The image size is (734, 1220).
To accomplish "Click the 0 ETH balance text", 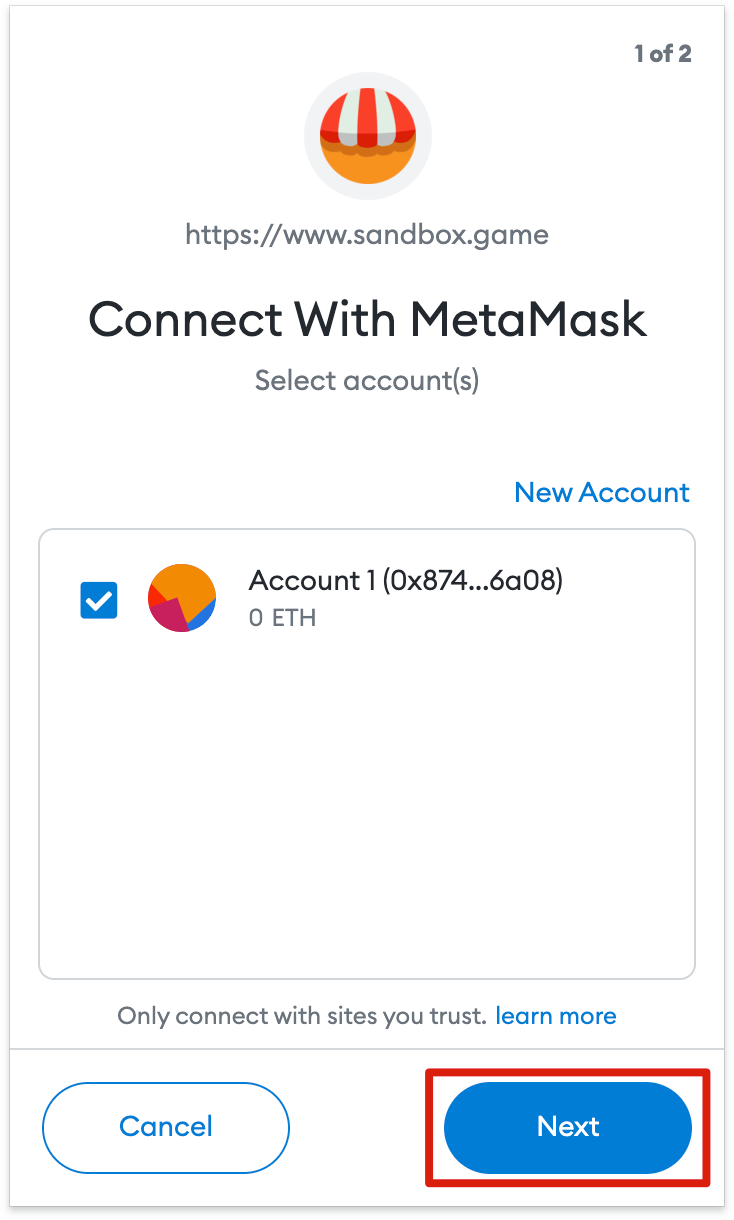I will pyautogui.click(x=282, y=618).
